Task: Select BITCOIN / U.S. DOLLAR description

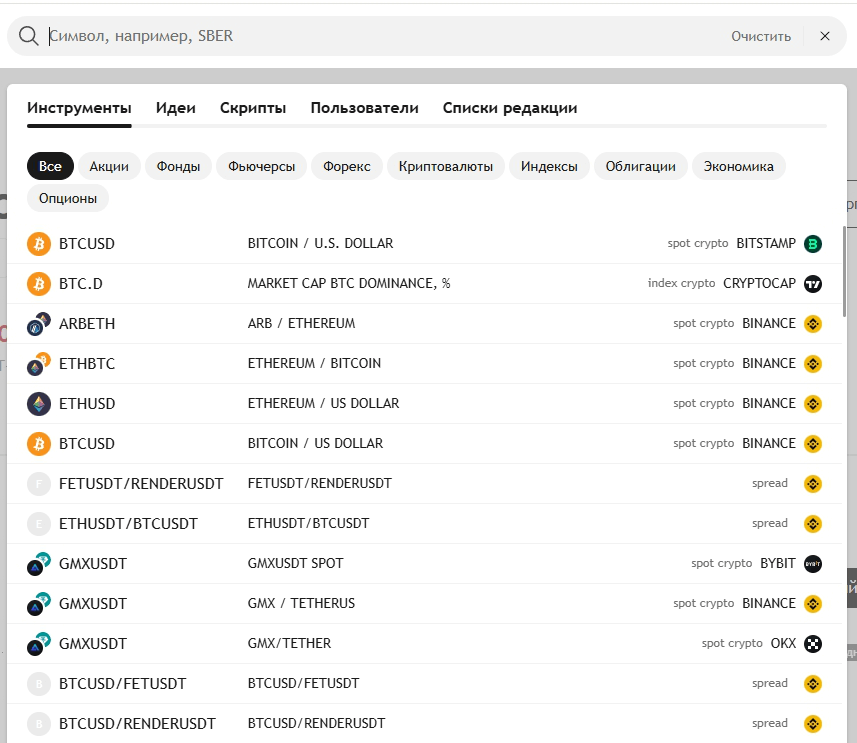Action: [320, 243]
